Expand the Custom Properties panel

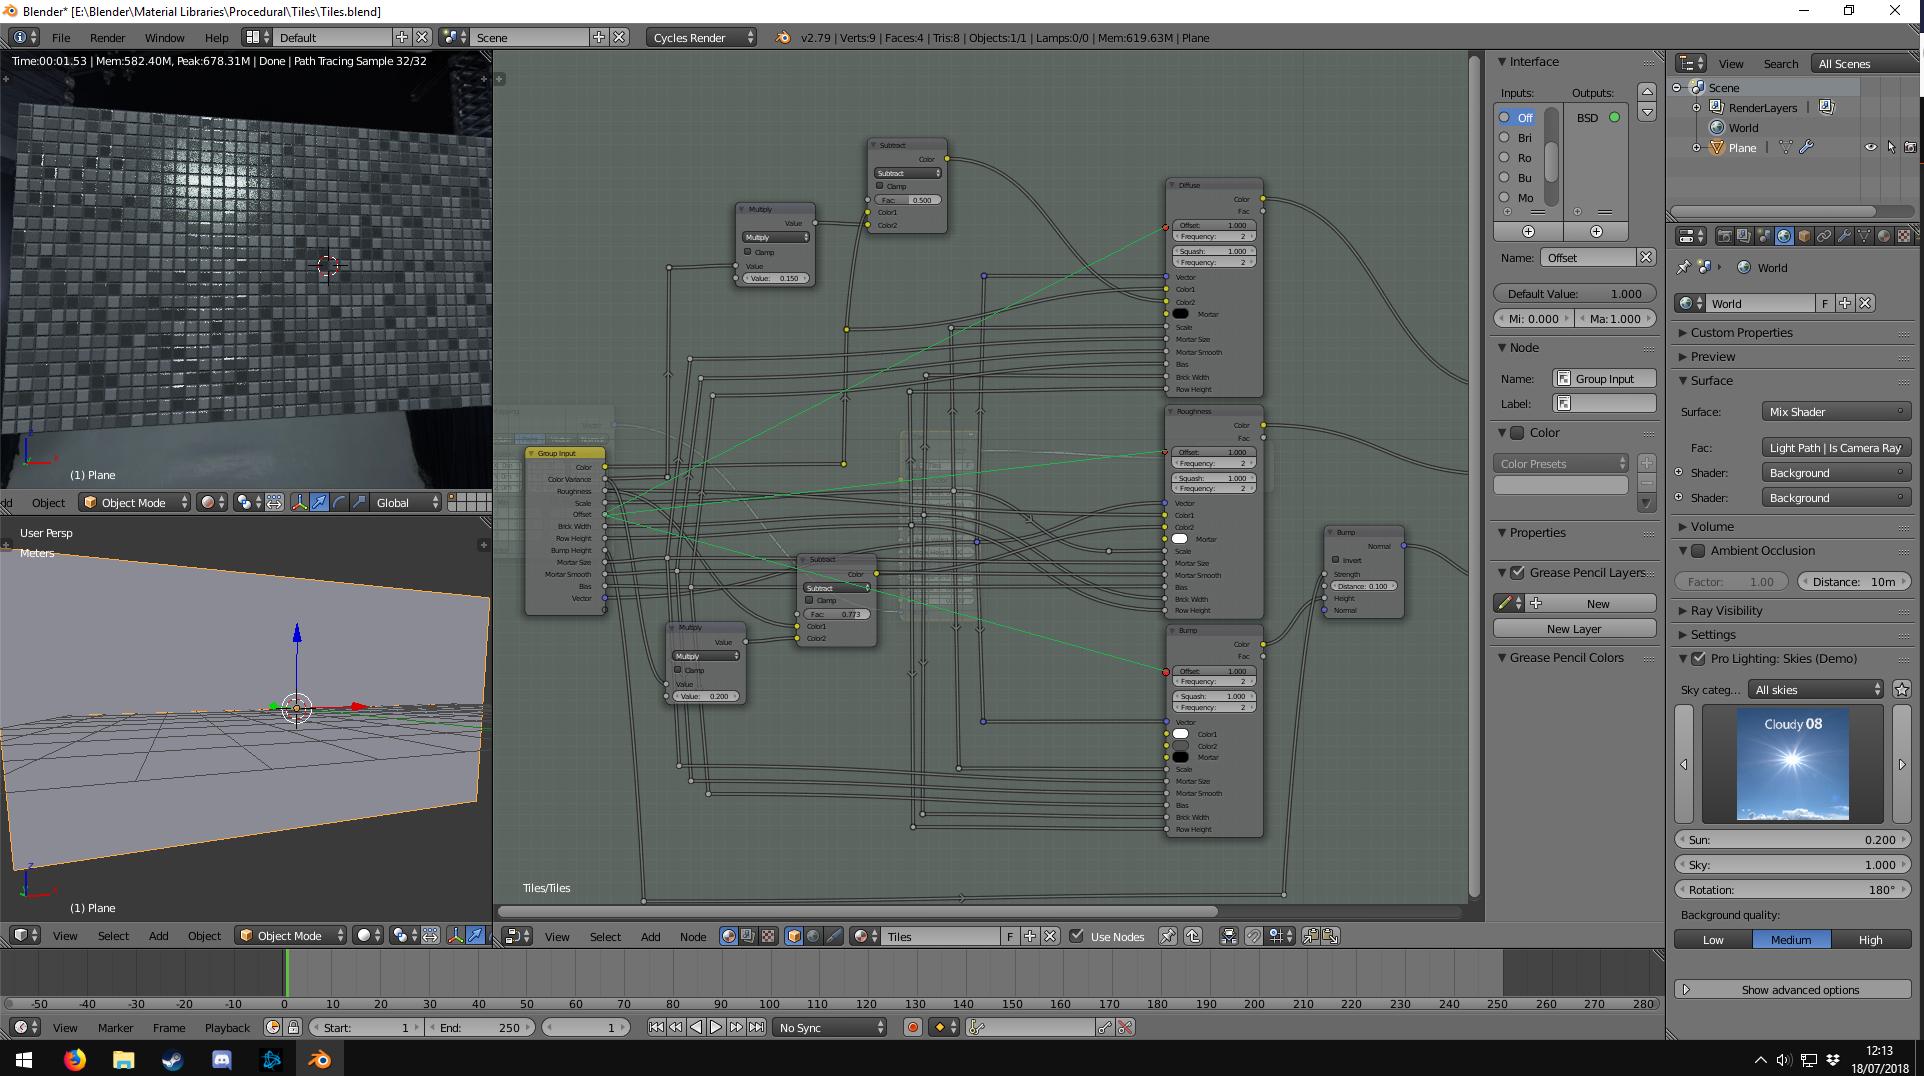click(x=1741, y=332)
